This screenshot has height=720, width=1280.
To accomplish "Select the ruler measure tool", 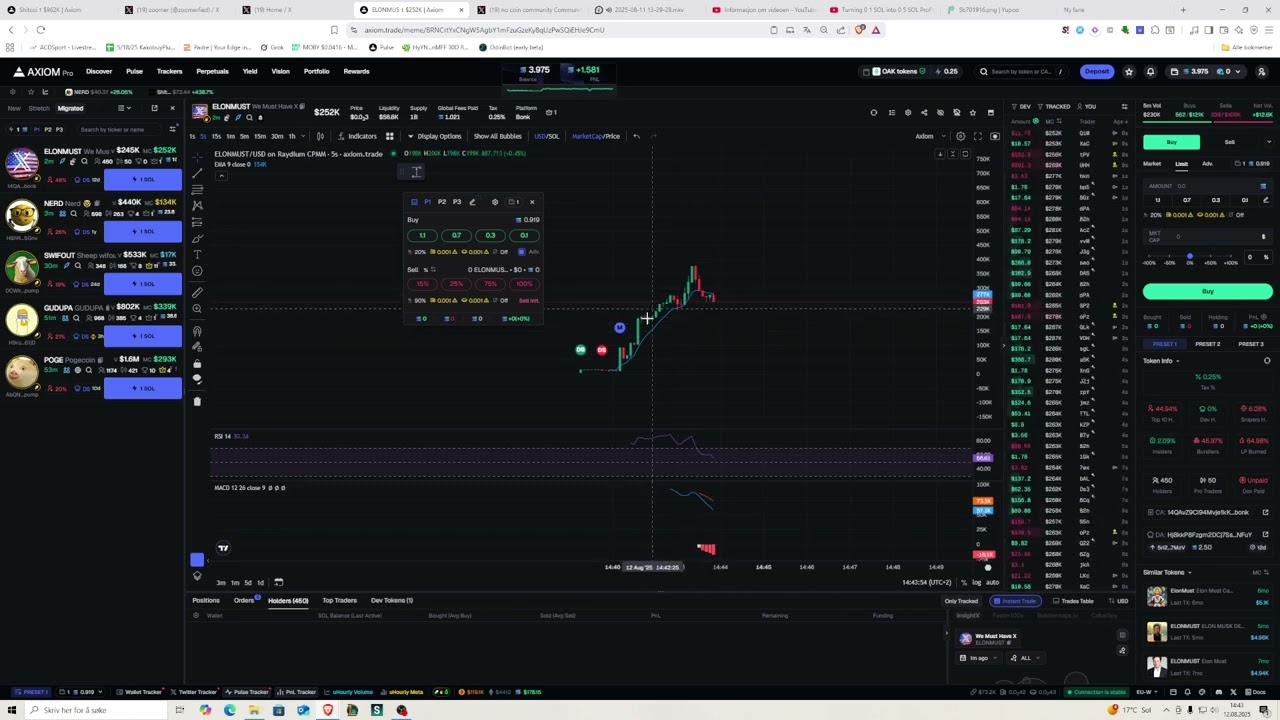I will pos(197,292).
